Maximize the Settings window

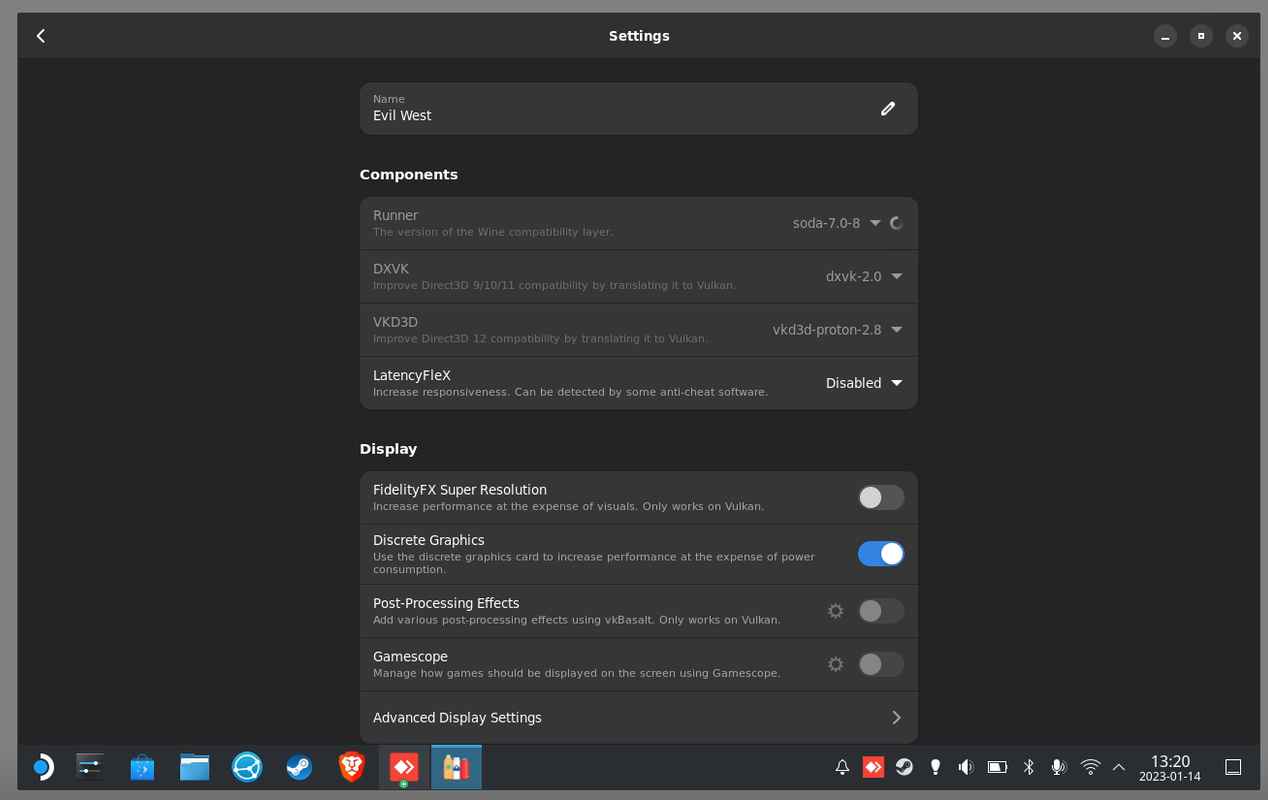(1201, 36)
